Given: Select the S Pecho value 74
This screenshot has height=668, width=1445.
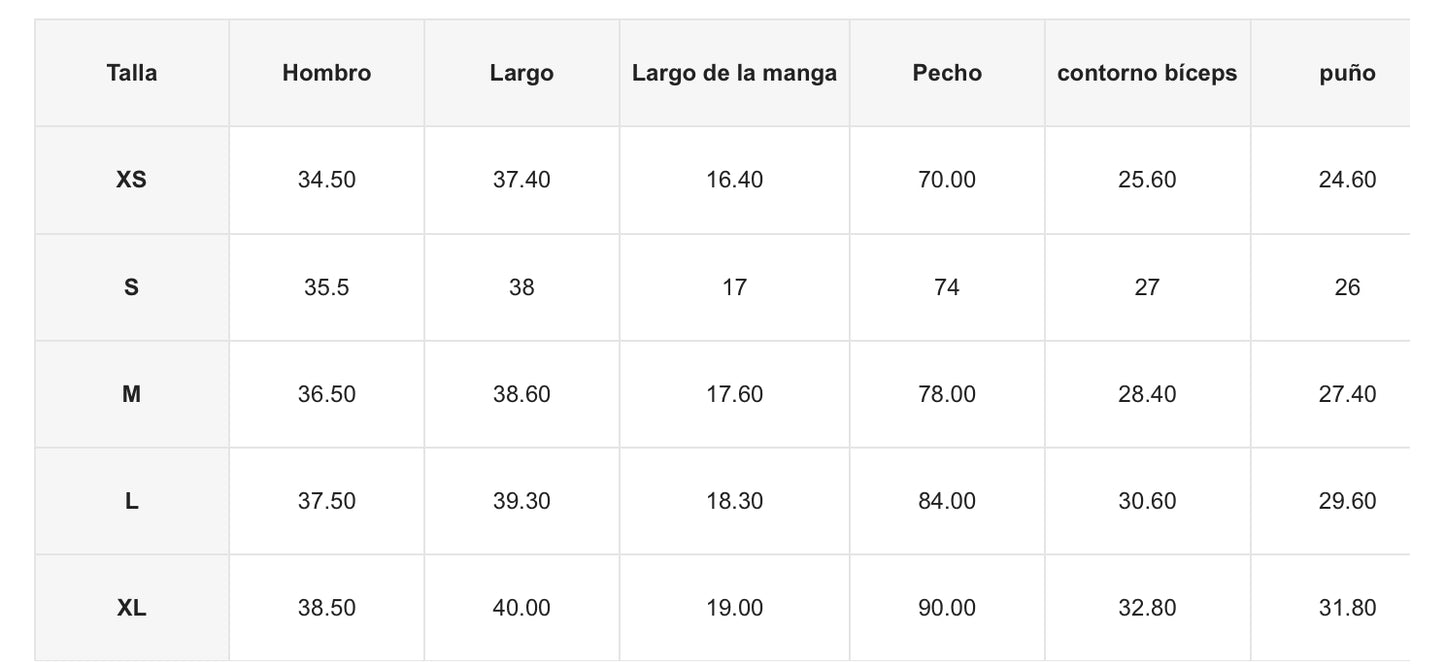Looking at the screenshot, I should (x=947, y=288).
